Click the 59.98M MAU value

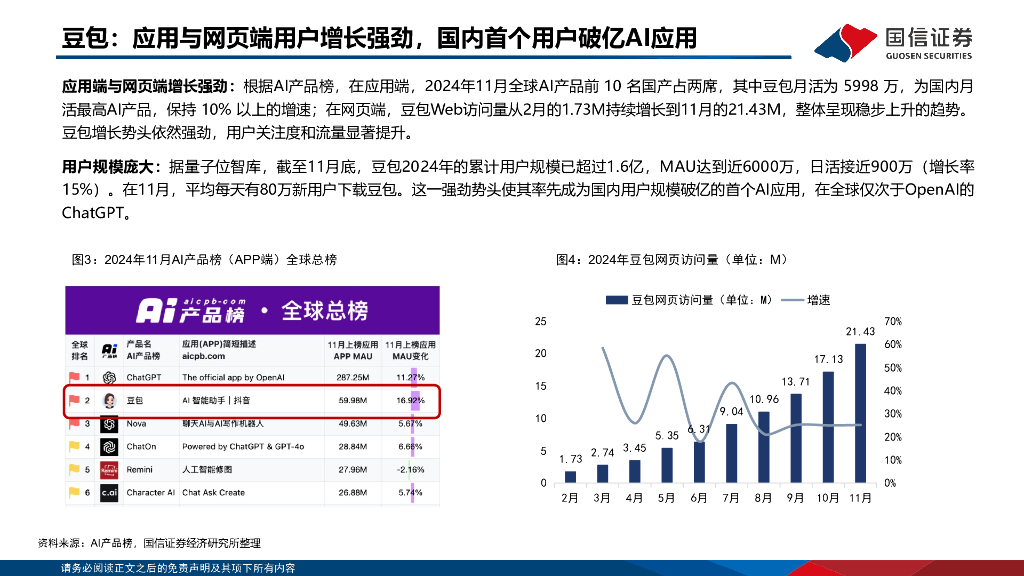tap(353, 400)
